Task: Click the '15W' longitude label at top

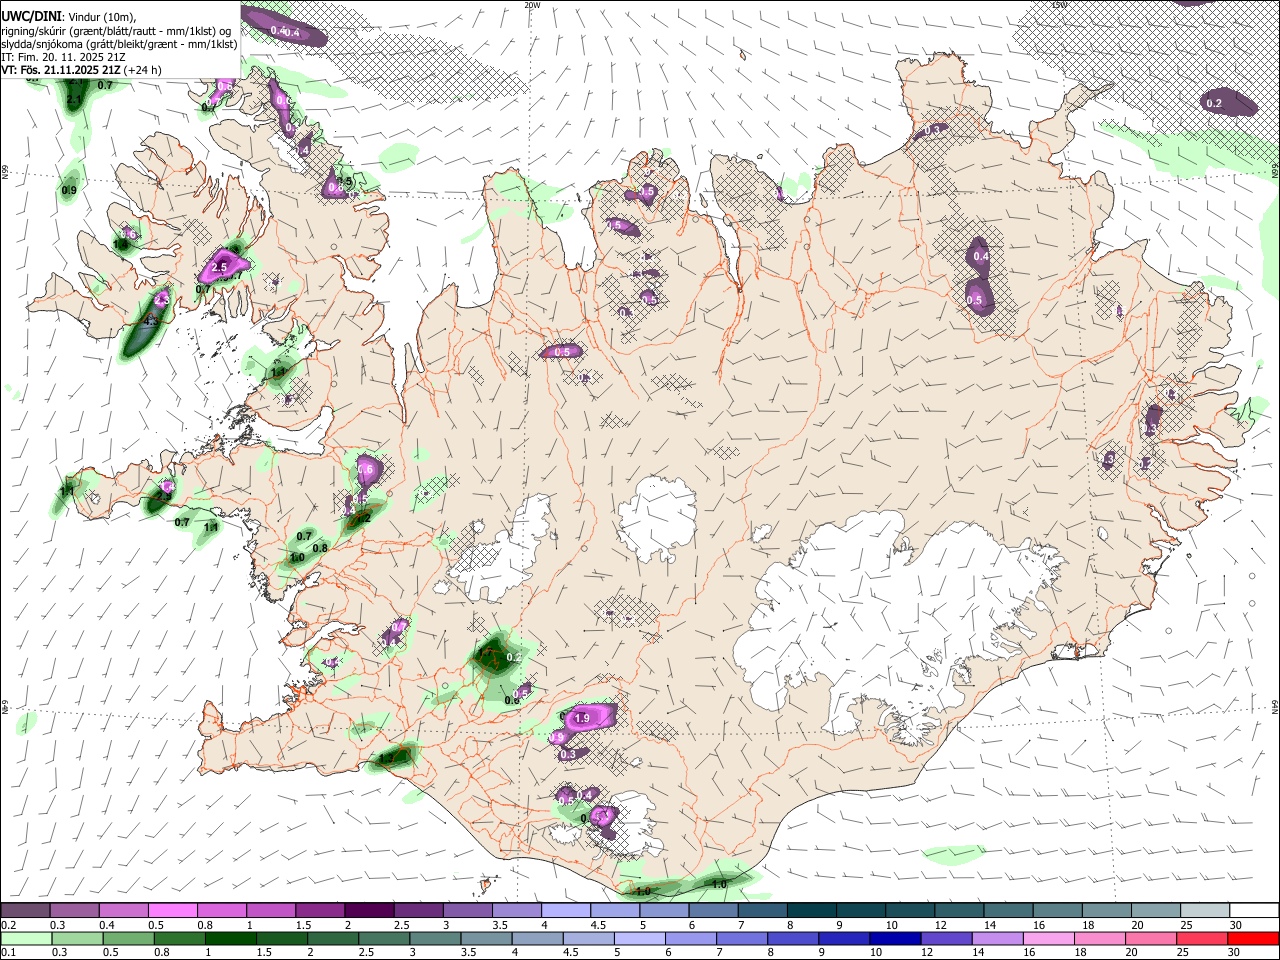Action: tap(1060, 5)
